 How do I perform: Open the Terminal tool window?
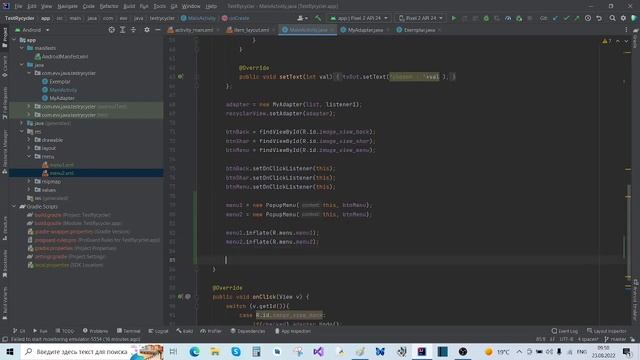click(129, 331)
